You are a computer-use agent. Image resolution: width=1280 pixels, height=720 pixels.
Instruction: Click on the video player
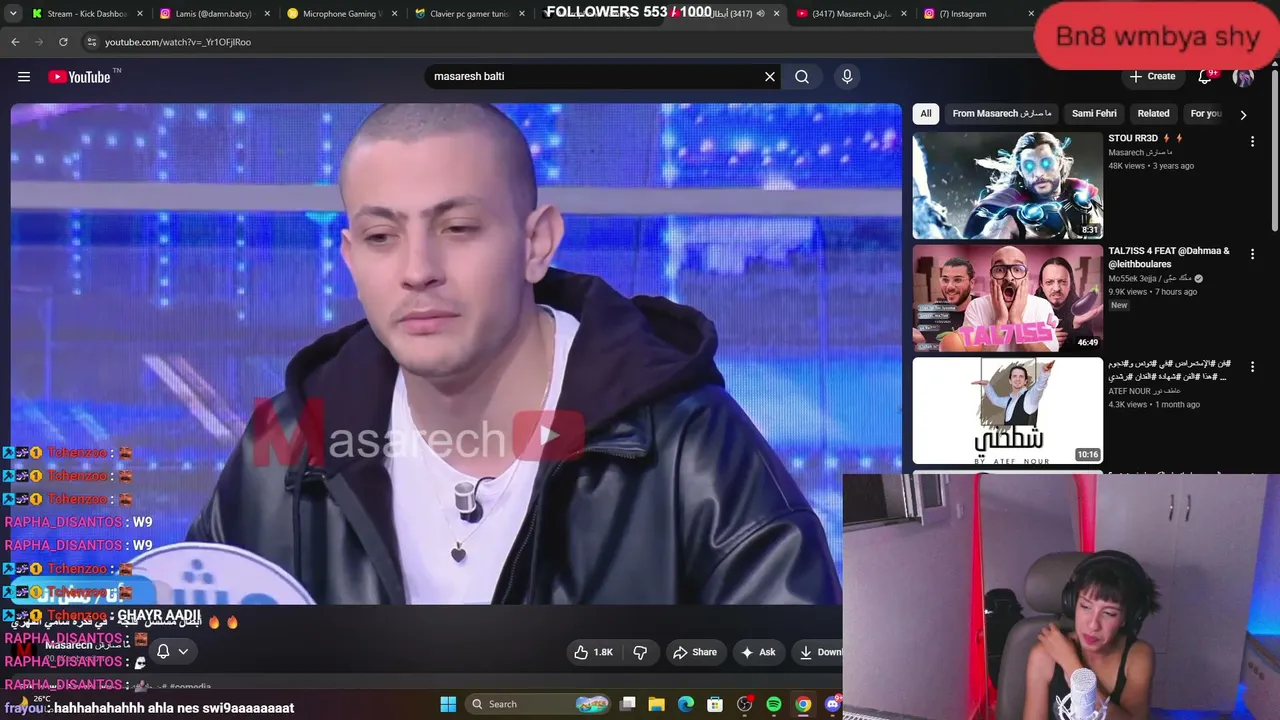click(x=456, y=354)
